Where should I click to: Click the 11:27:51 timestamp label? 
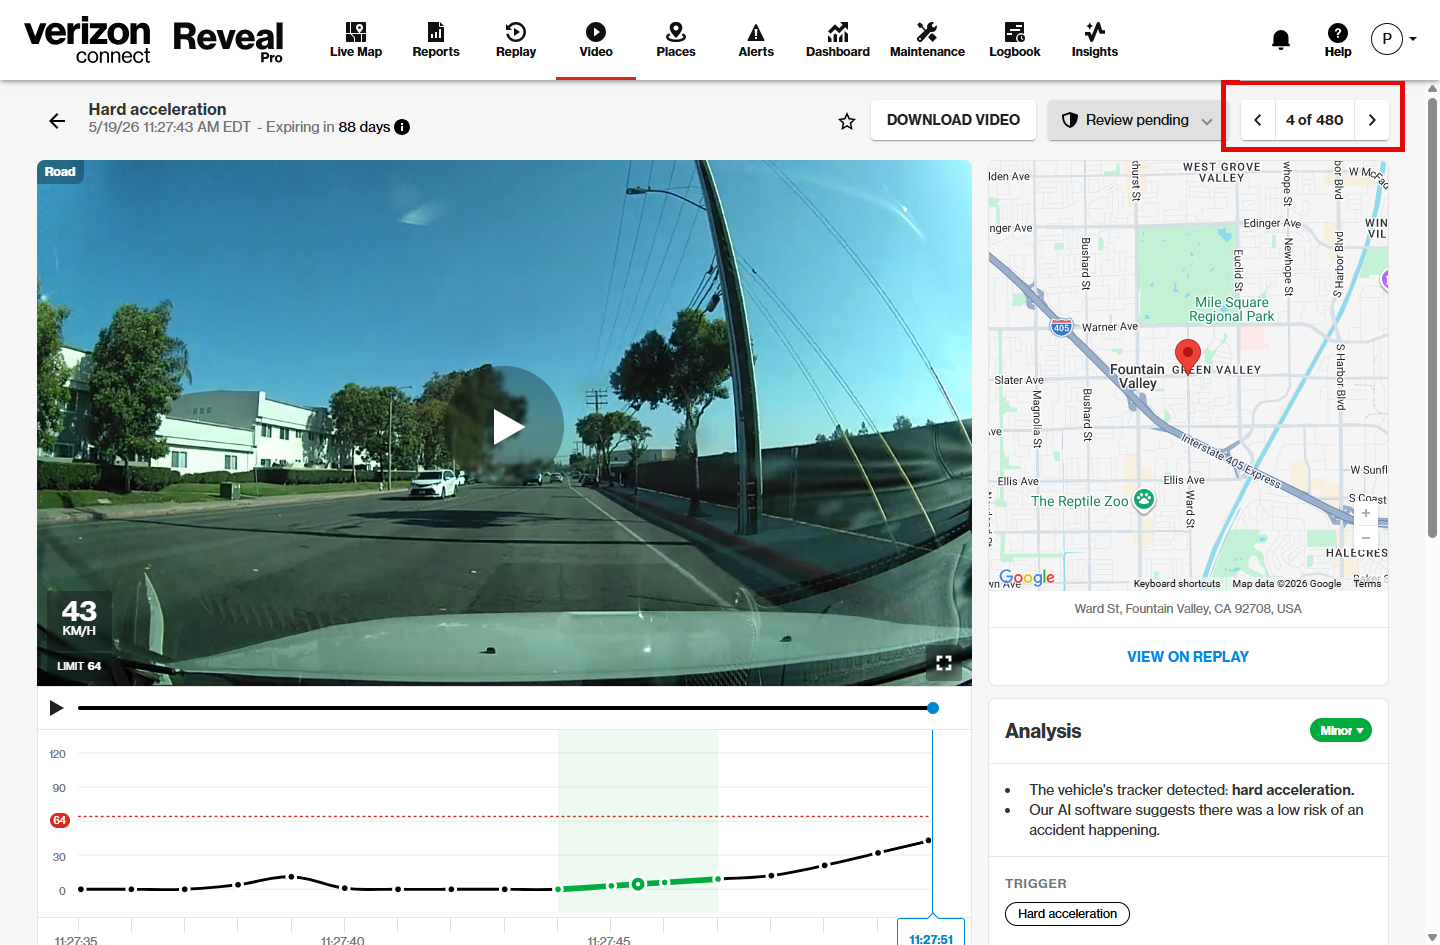click(931, 936)
